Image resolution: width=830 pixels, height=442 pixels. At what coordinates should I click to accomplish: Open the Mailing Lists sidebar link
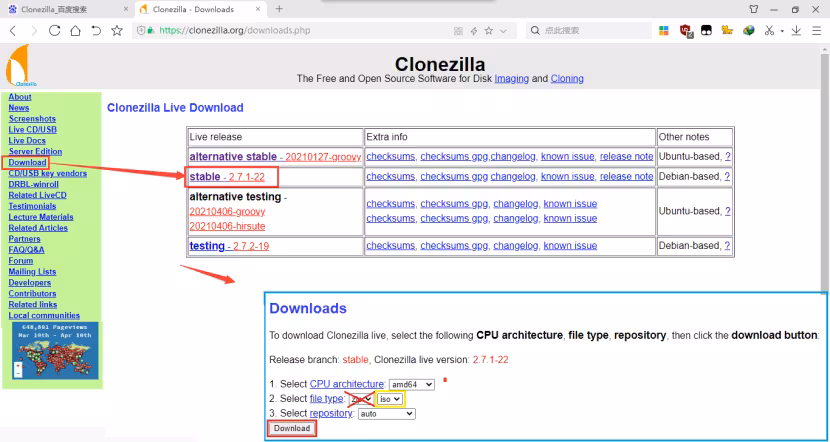coord(32,272)
